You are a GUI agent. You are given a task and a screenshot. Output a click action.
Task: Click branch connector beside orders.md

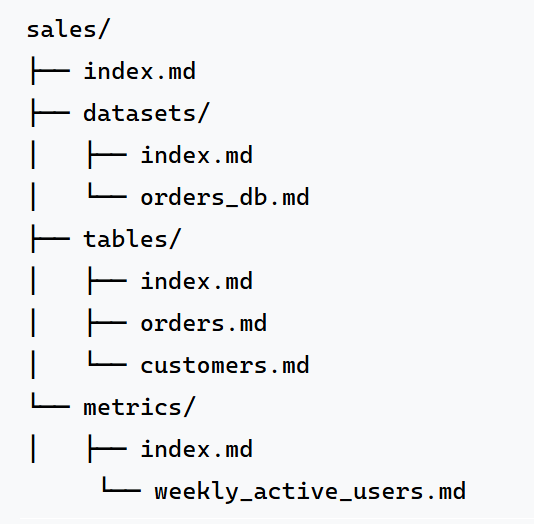click(107, 323)
